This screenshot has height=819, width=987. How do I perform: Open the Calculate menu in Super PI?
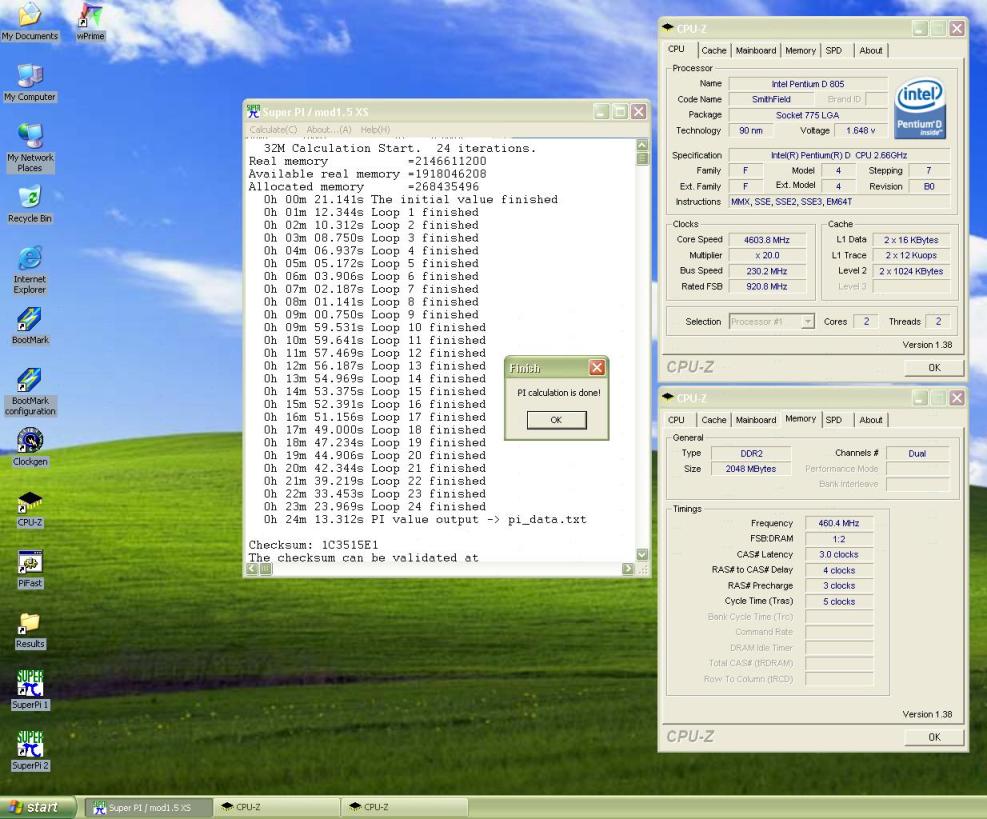point(273,130)
